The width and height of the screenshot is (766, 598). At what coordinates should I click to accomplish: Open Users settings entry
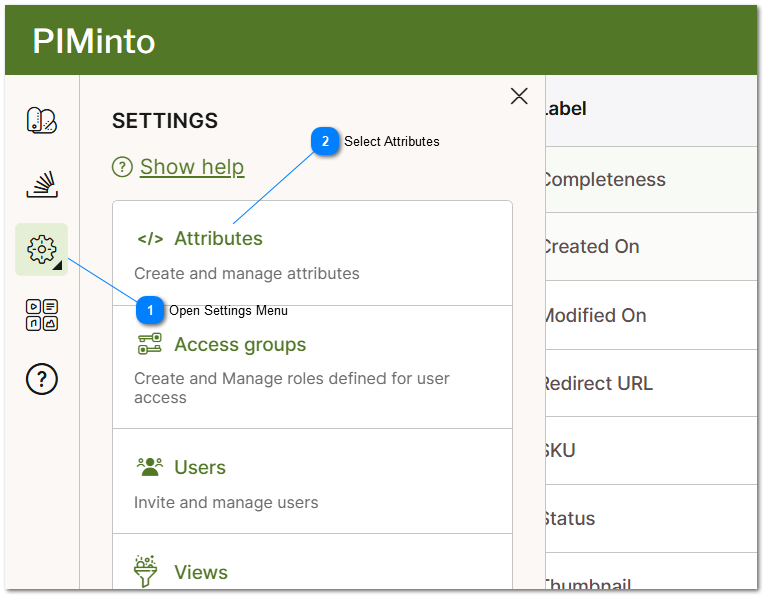(200, 468)
